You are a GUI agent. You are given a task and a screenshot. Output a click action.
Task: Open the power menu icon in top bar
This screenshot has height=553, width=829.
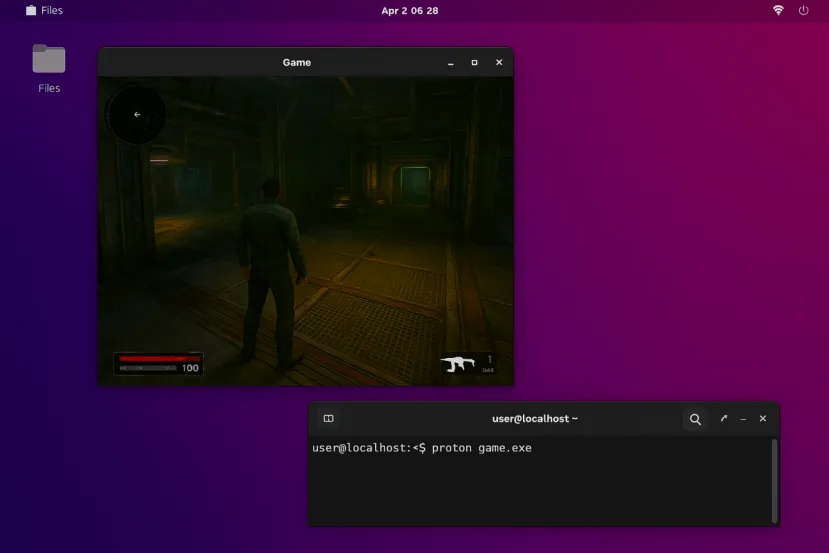pyautogui.click(x=803, y=10)
